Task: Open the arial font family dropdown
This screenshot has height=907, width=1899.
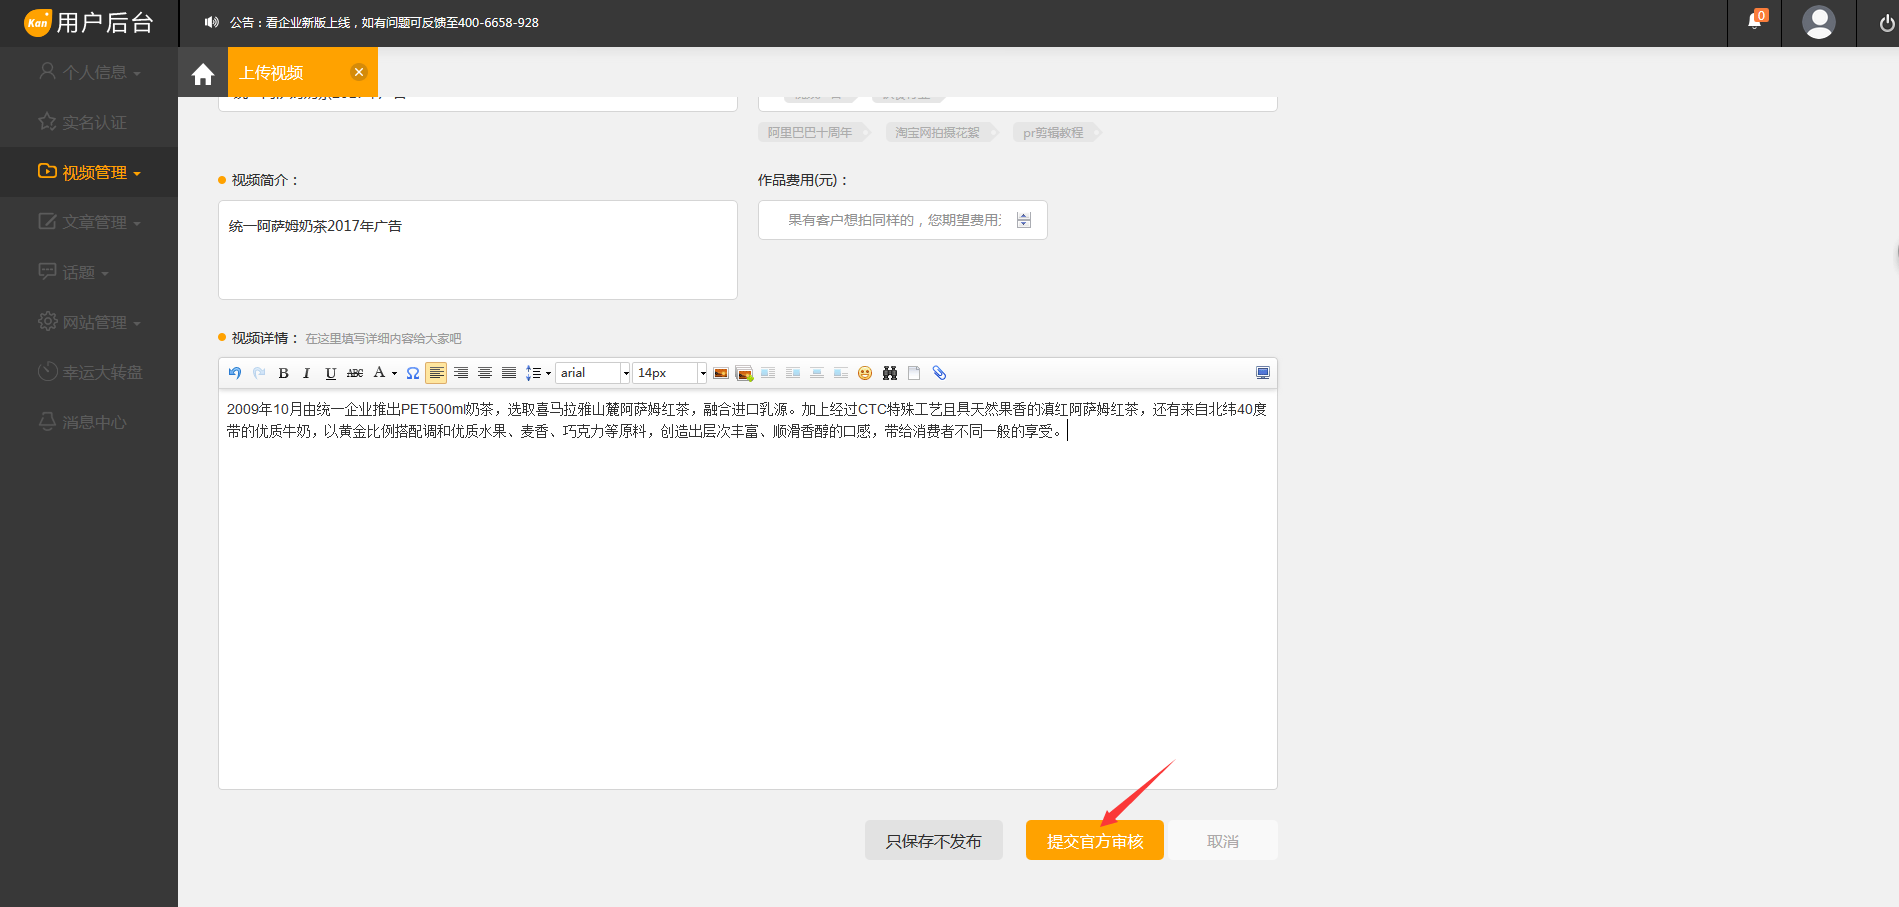Action: coord(626,373)
